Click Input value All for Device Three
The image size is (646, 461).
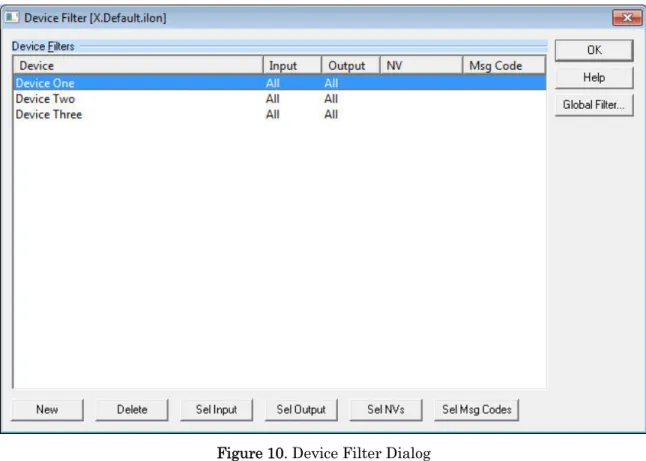(x=273, y=115)
